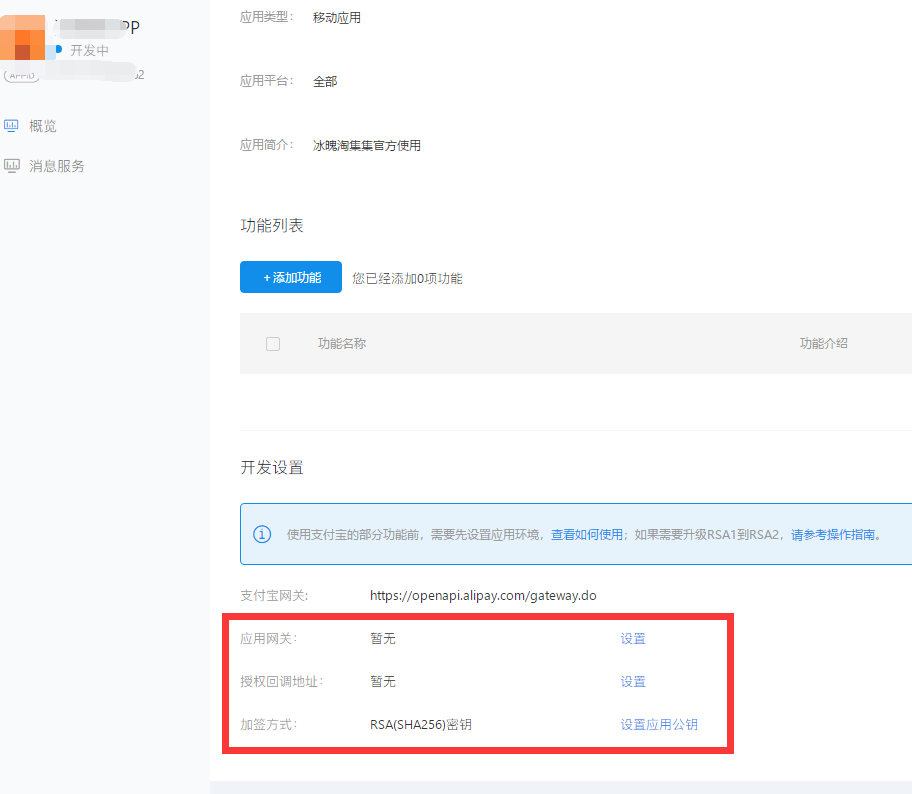Click the 开发设置 section heading
Image resolution: width=912 pixels, height=794 pixels.
pos(272,467)
